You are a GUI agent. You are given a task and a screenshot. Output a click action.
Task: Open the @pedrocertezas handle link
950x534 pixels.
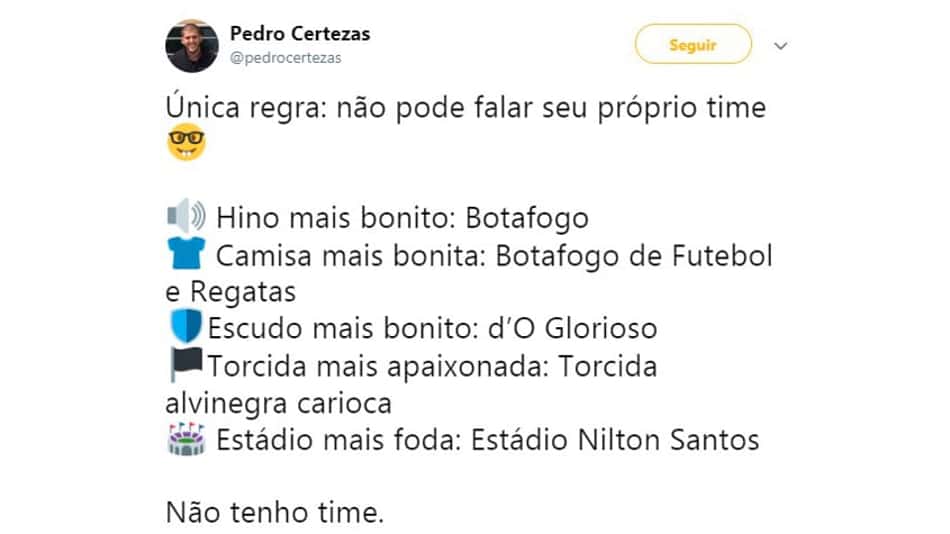(x=285, y=58)
